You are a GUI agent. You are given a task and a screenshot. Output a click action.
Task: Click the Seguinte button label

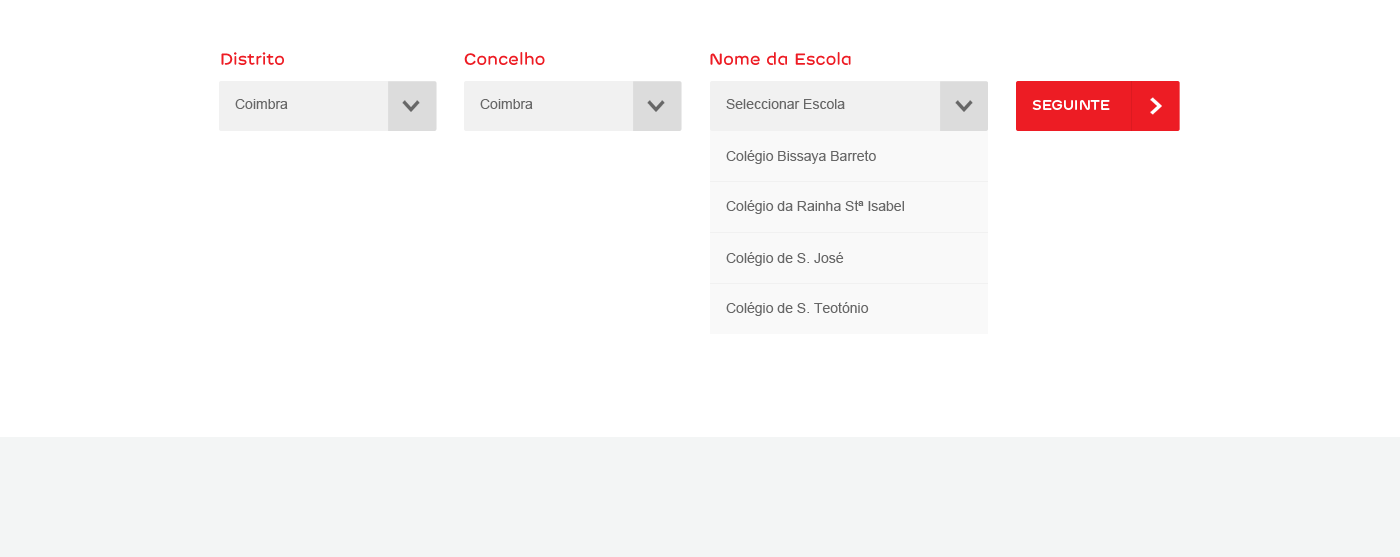pyautogui.click(x=1071, y=105)
